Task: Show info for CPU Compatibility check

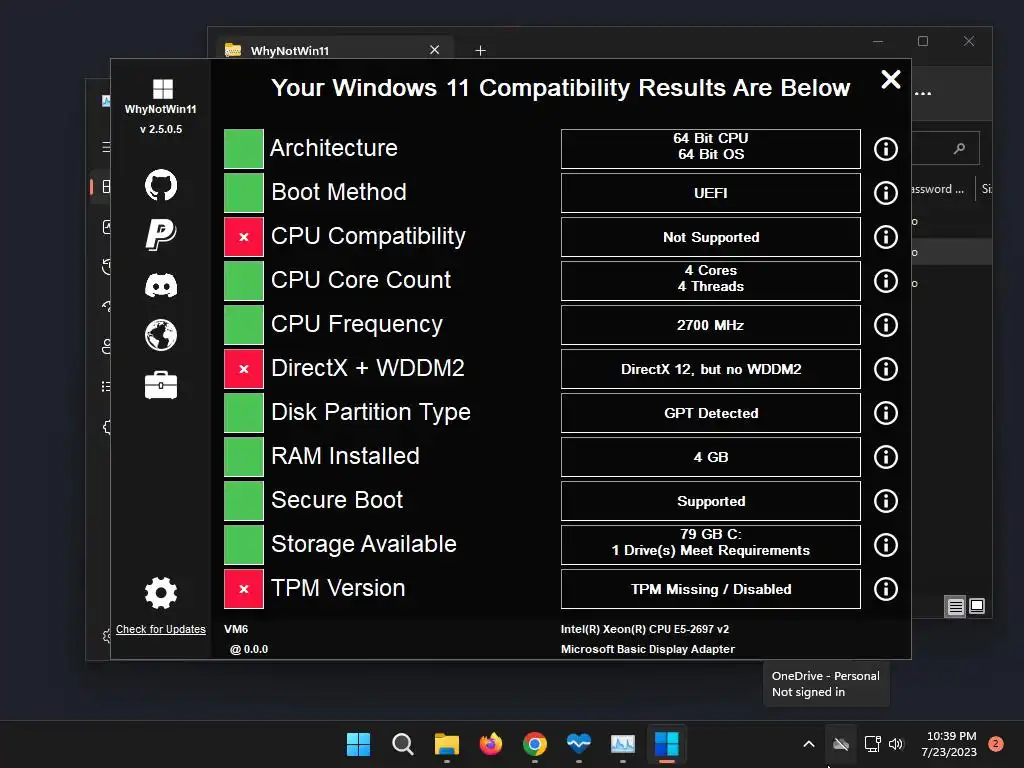Action: 886,236
